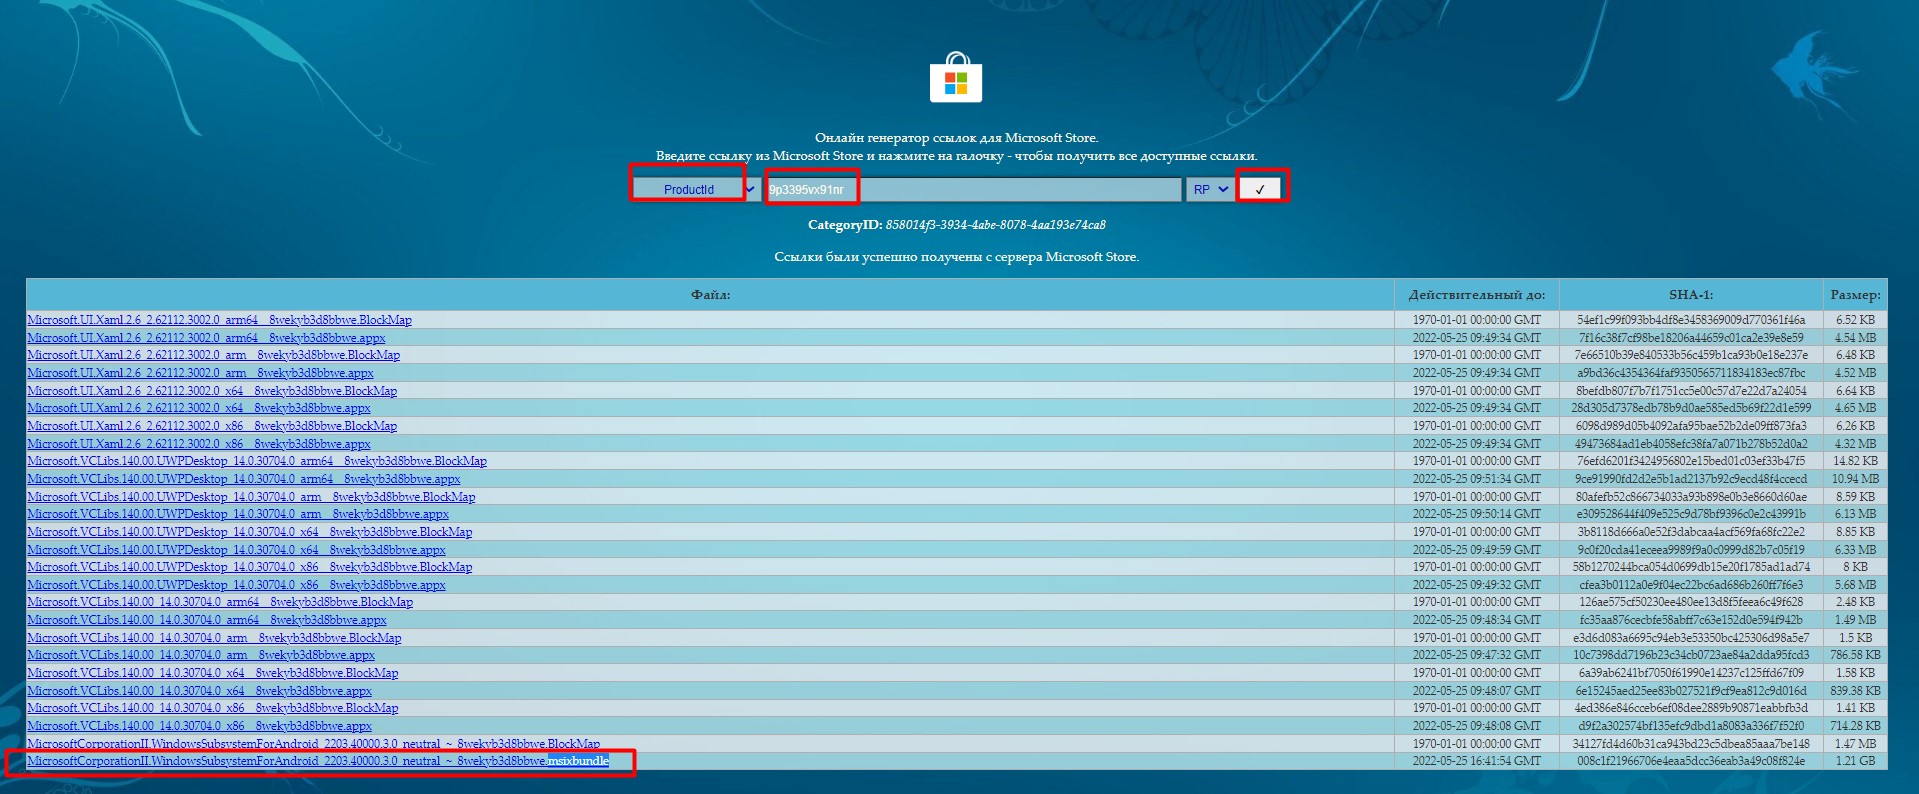Click the Microsoft Store bag logo
The width and height of the screenshot is (1919, 794).
(956, 78)
